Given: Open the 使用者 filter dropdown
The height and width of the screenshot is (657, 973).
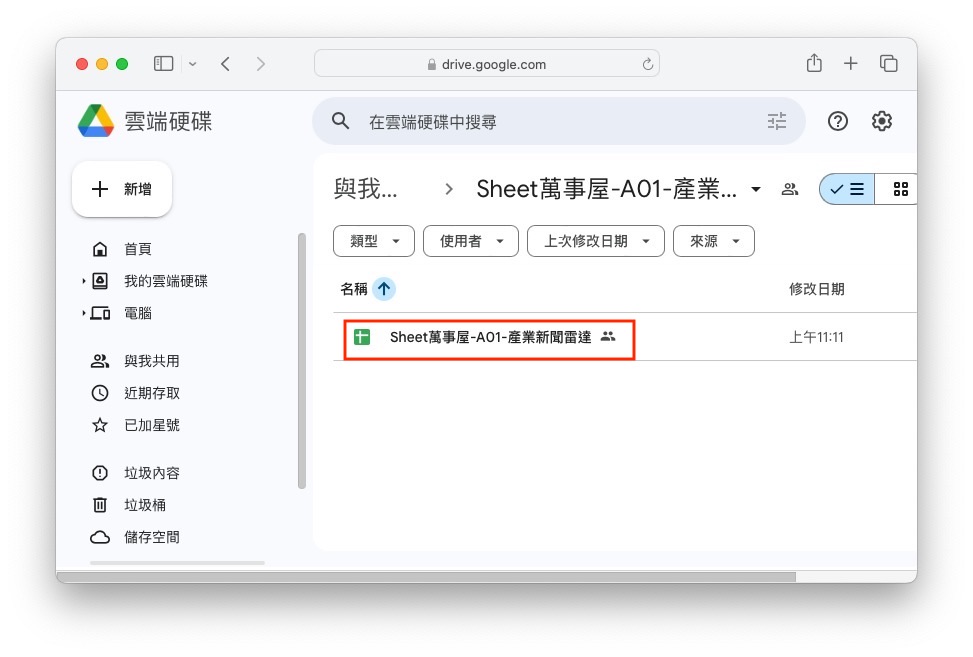Looking at the screenshot, I should coord(470,241).
